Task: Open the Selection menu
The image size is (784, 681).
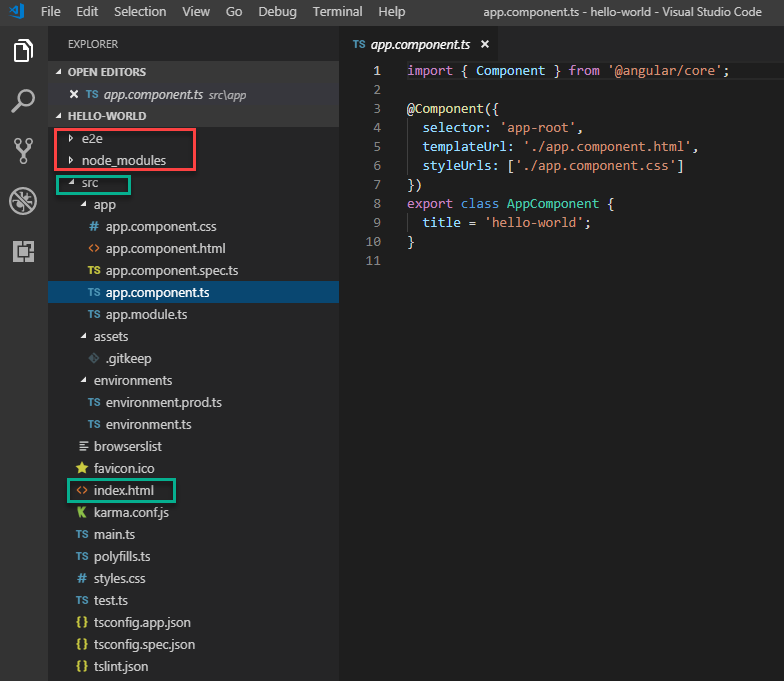Action: coord(140,12)
